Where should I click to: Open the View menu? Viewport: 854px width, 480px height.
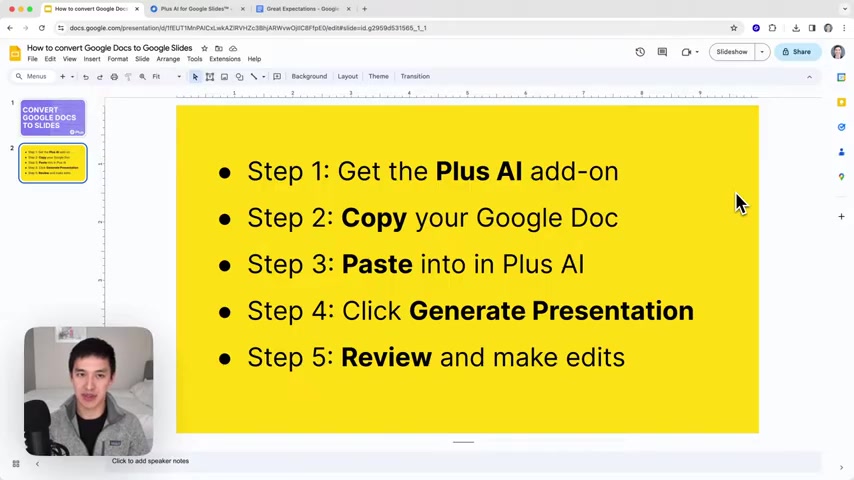(70, 59)
